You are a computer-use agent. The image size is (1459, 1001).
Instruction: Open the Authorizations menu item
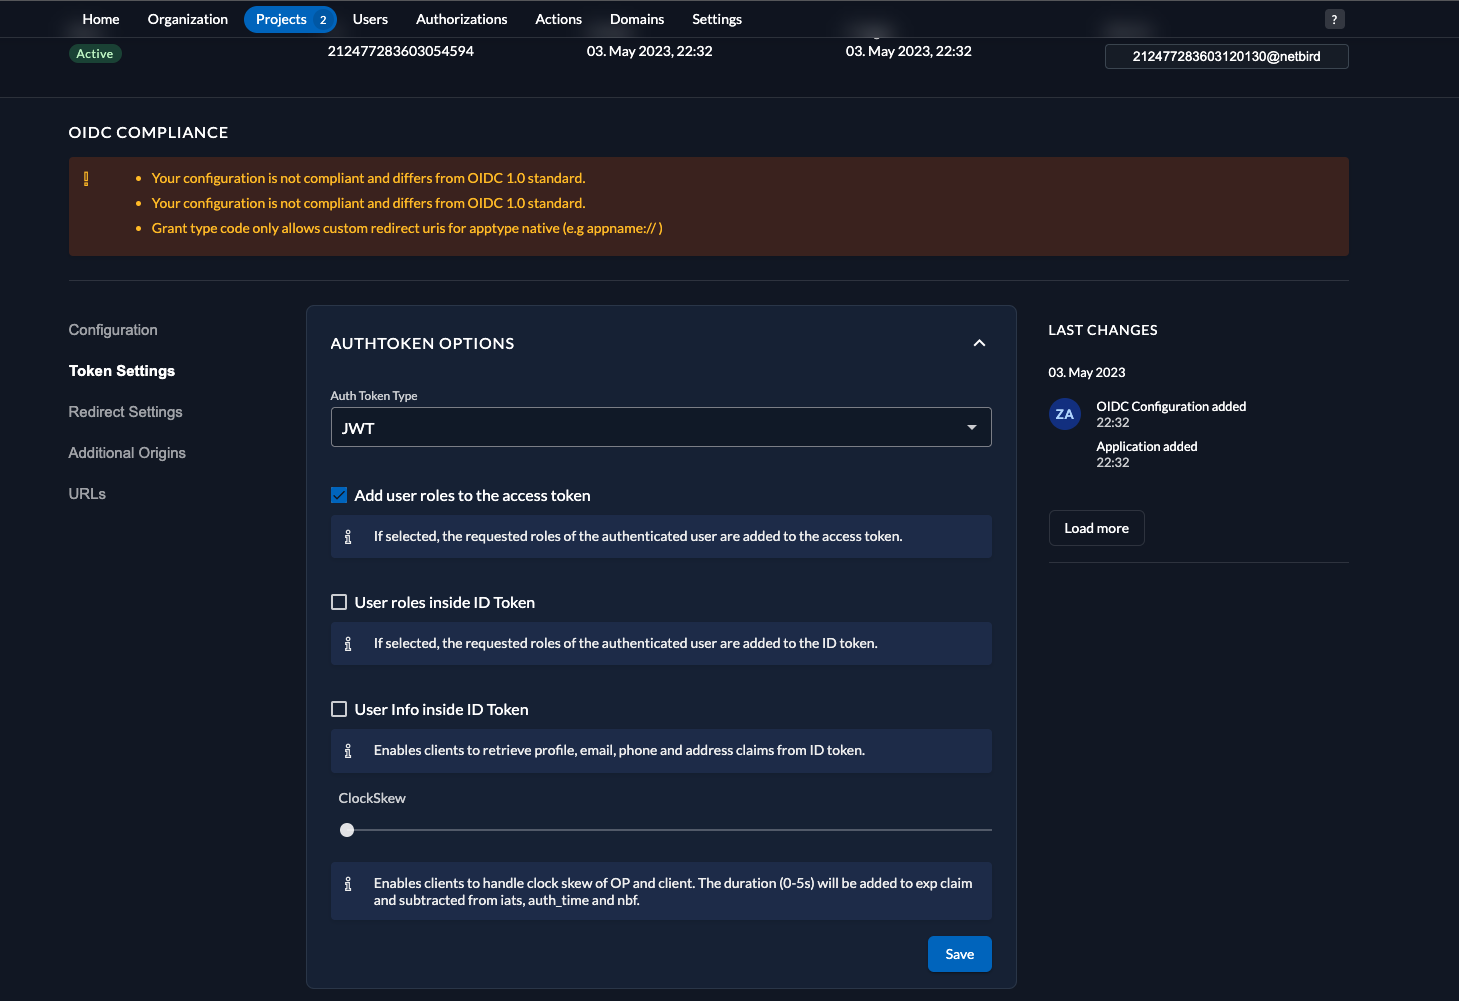click(461, 19)
